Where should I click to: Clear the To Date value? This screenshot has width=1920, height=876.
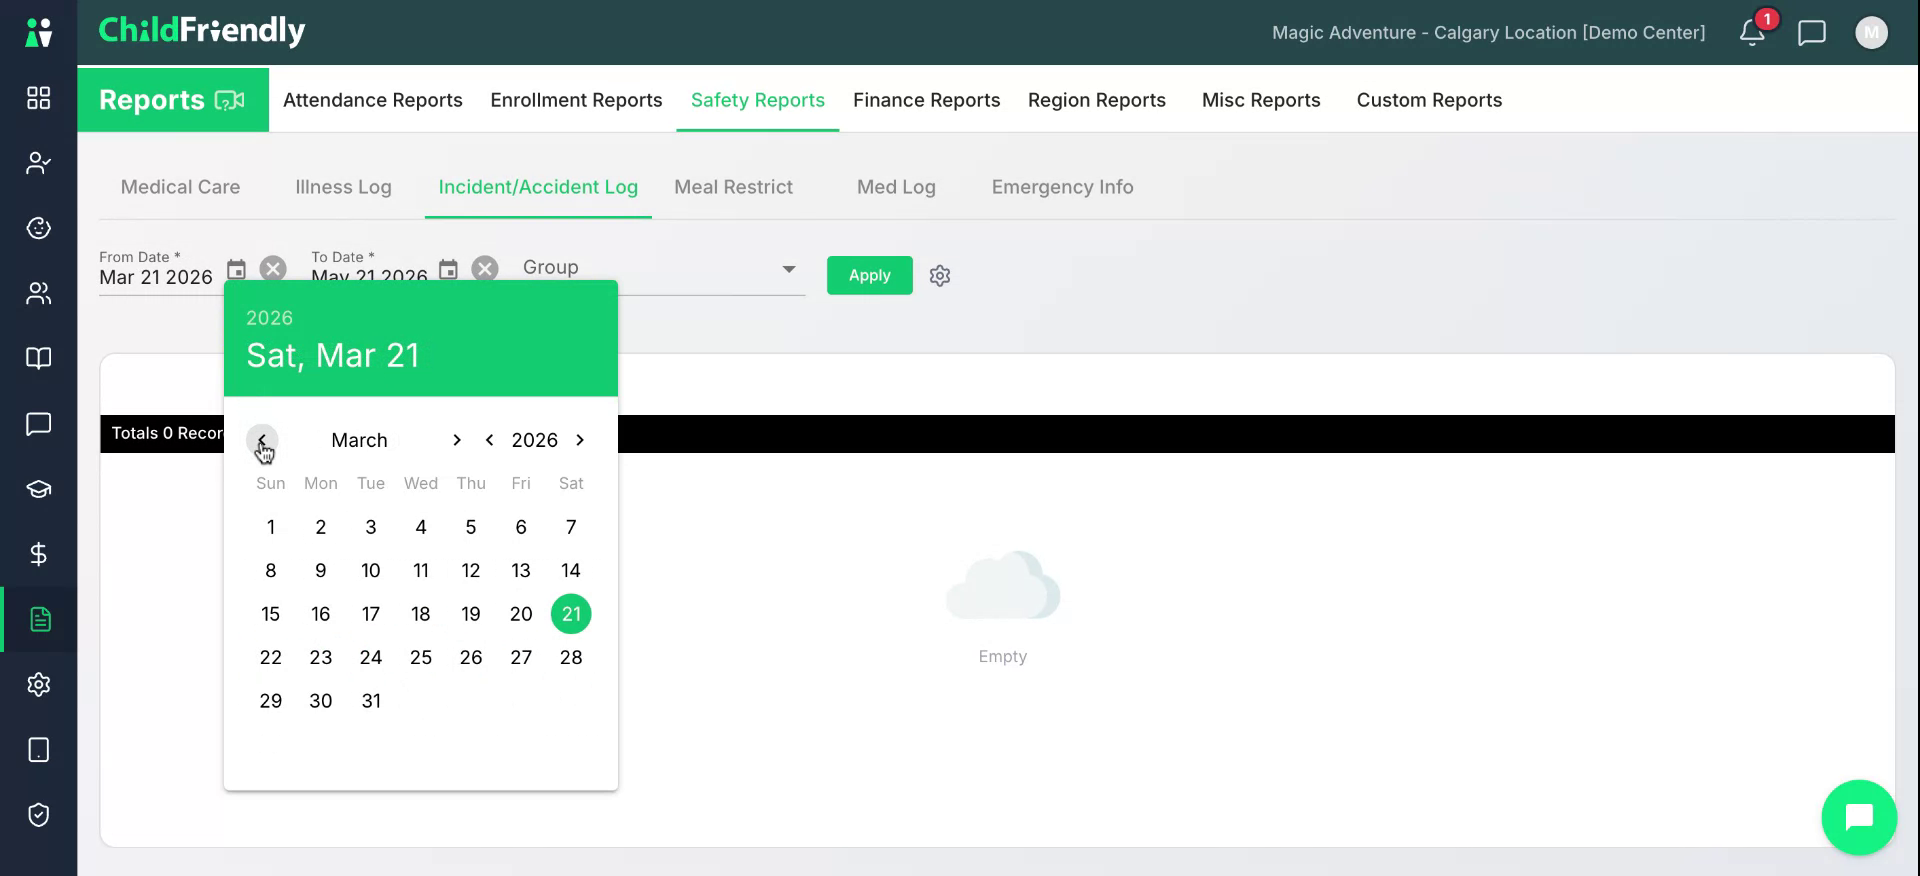tap(485, 269)
